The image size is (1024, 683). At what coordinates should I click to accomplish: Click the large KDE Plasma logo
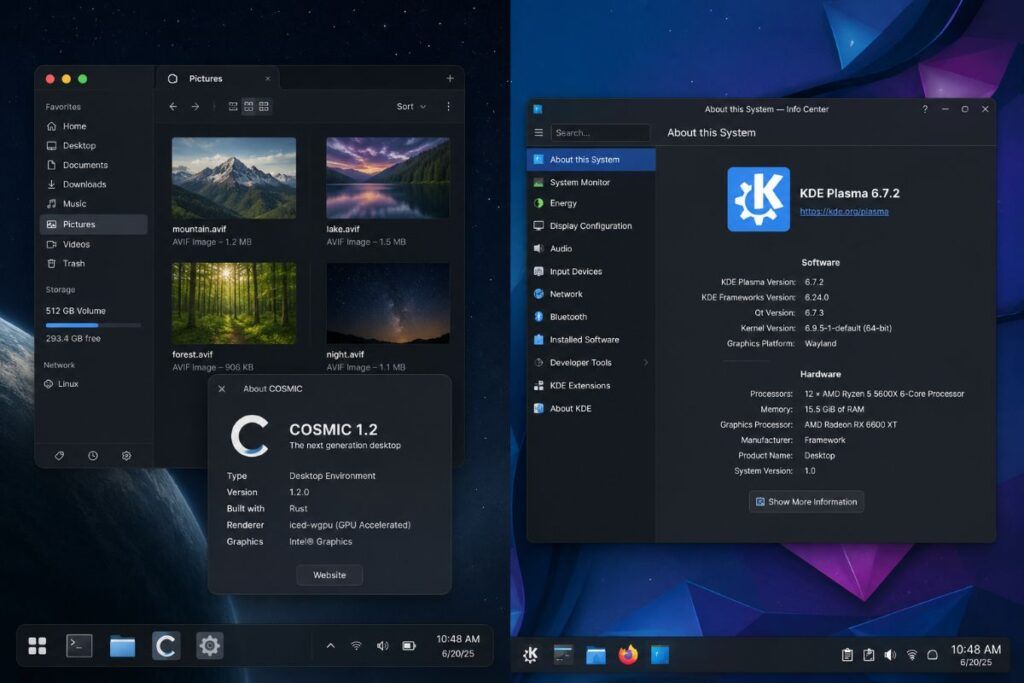(759, 199)
